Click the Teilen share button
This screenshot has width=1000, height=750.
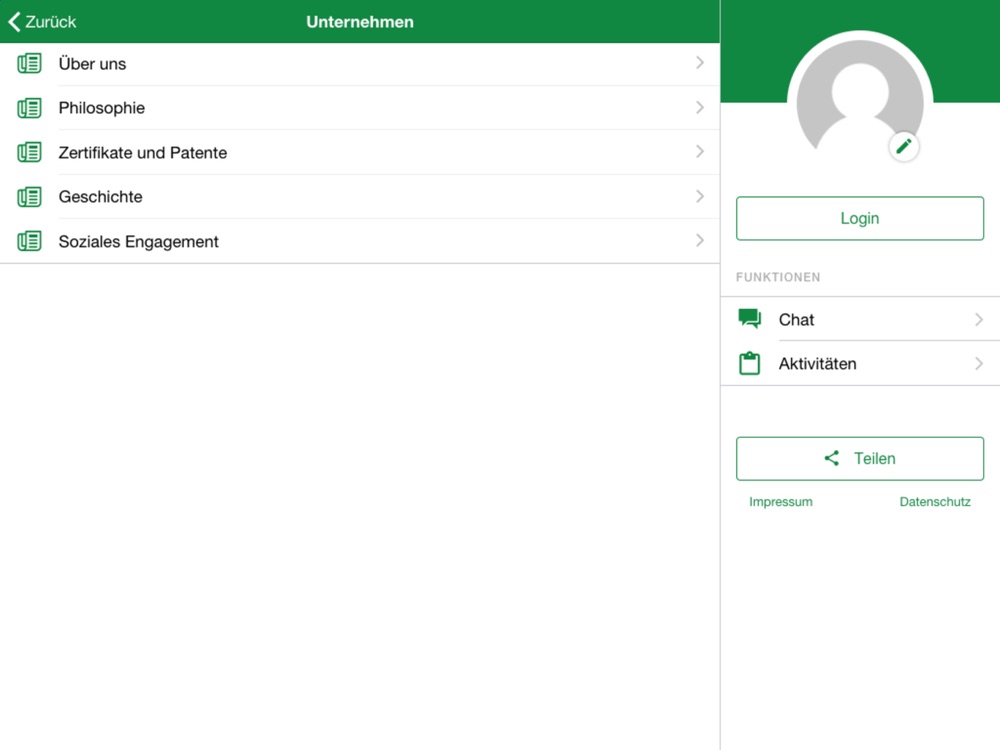pos(860,459)
